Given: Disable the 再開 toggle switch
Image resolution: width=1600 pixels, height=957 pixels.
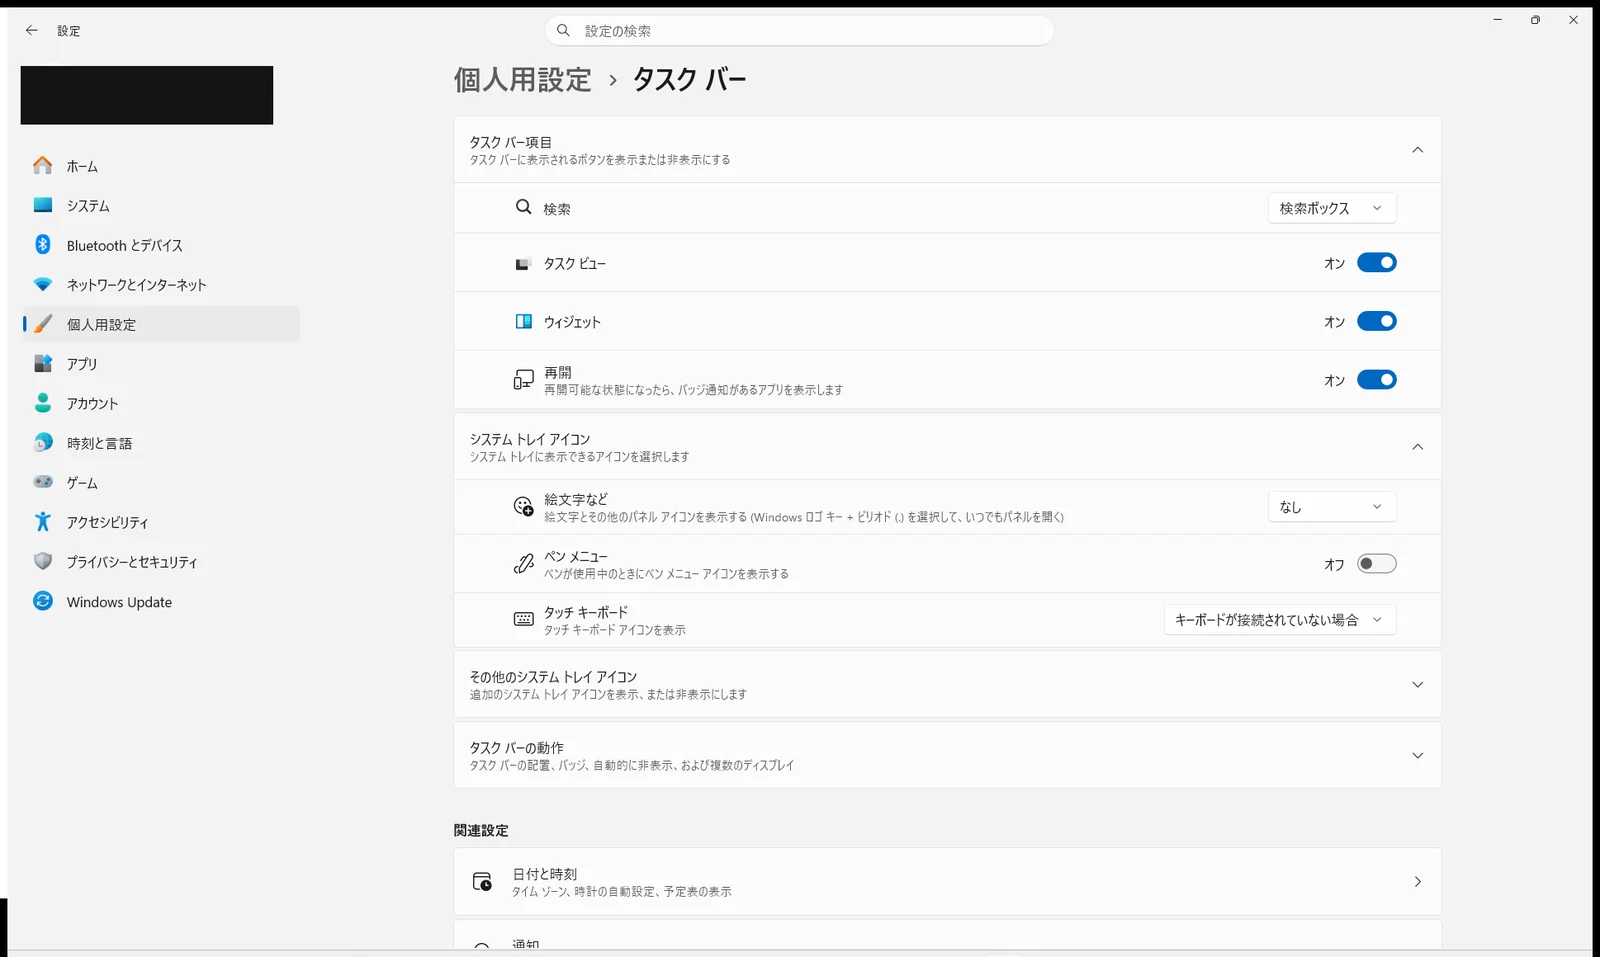Looking at the screenshot, I should (1376, 380).
